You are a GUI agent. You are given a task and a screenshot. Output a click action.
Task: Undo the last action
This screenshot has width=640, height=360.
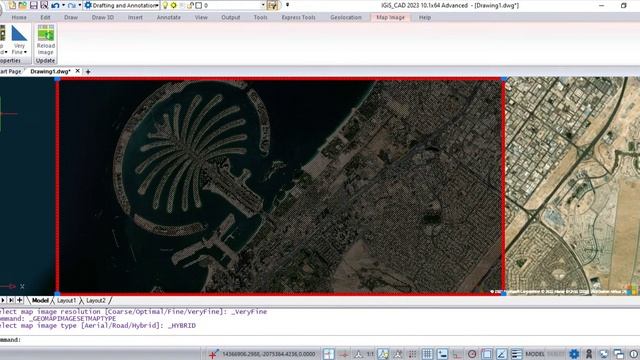coord(55,5)
